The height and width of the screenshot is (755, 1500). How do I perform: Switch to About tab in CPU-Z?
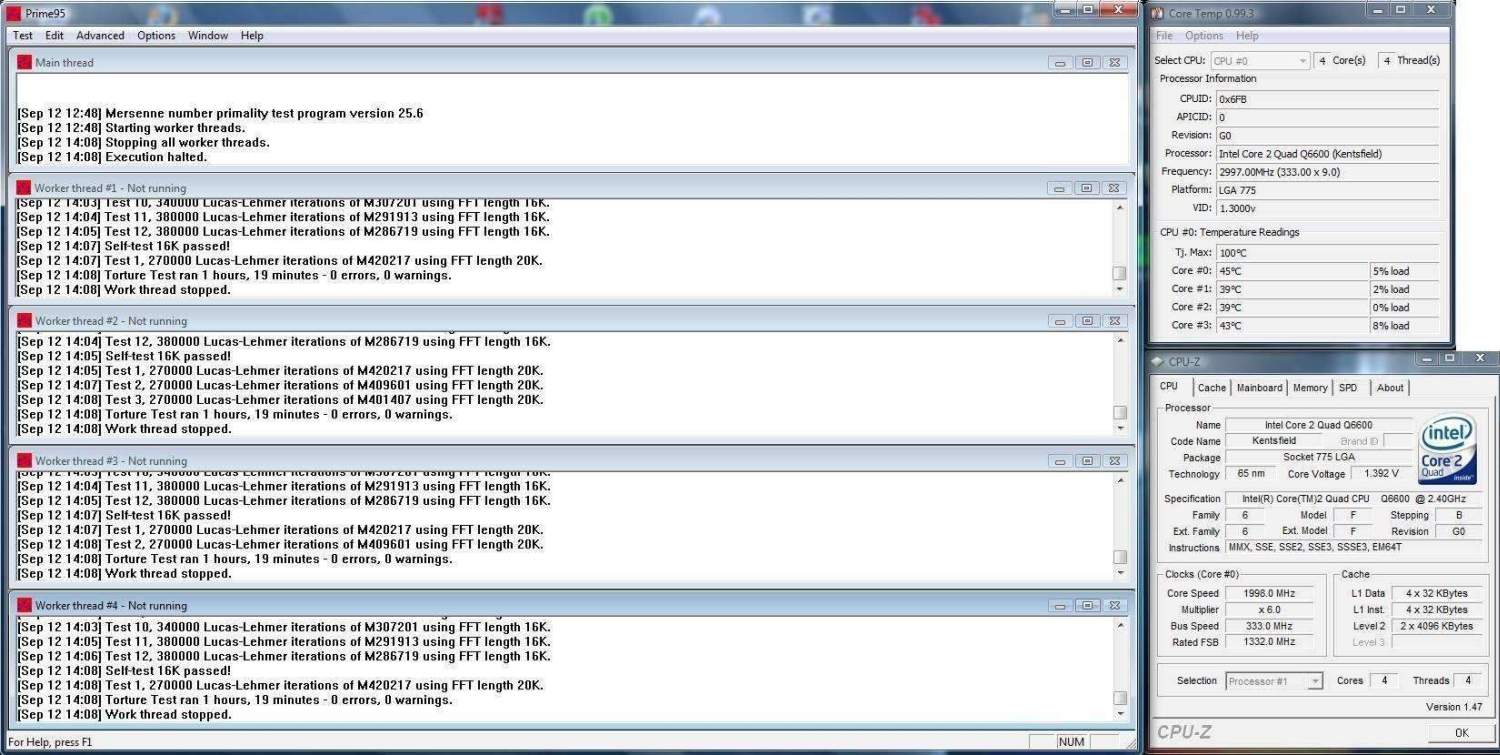pos(1390,388)
